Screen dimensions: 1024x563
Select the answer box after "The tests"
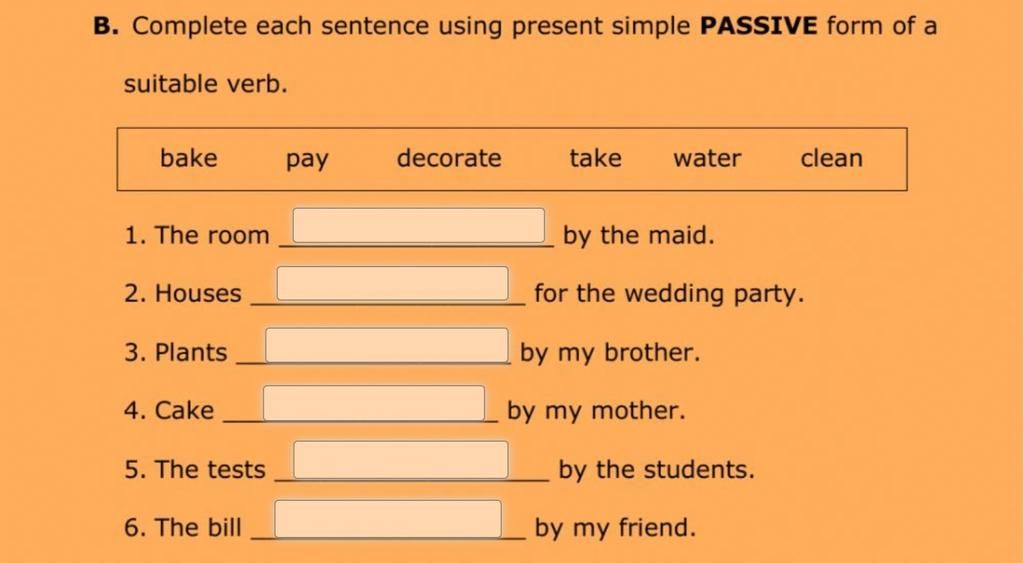click(x=401, y=460)
